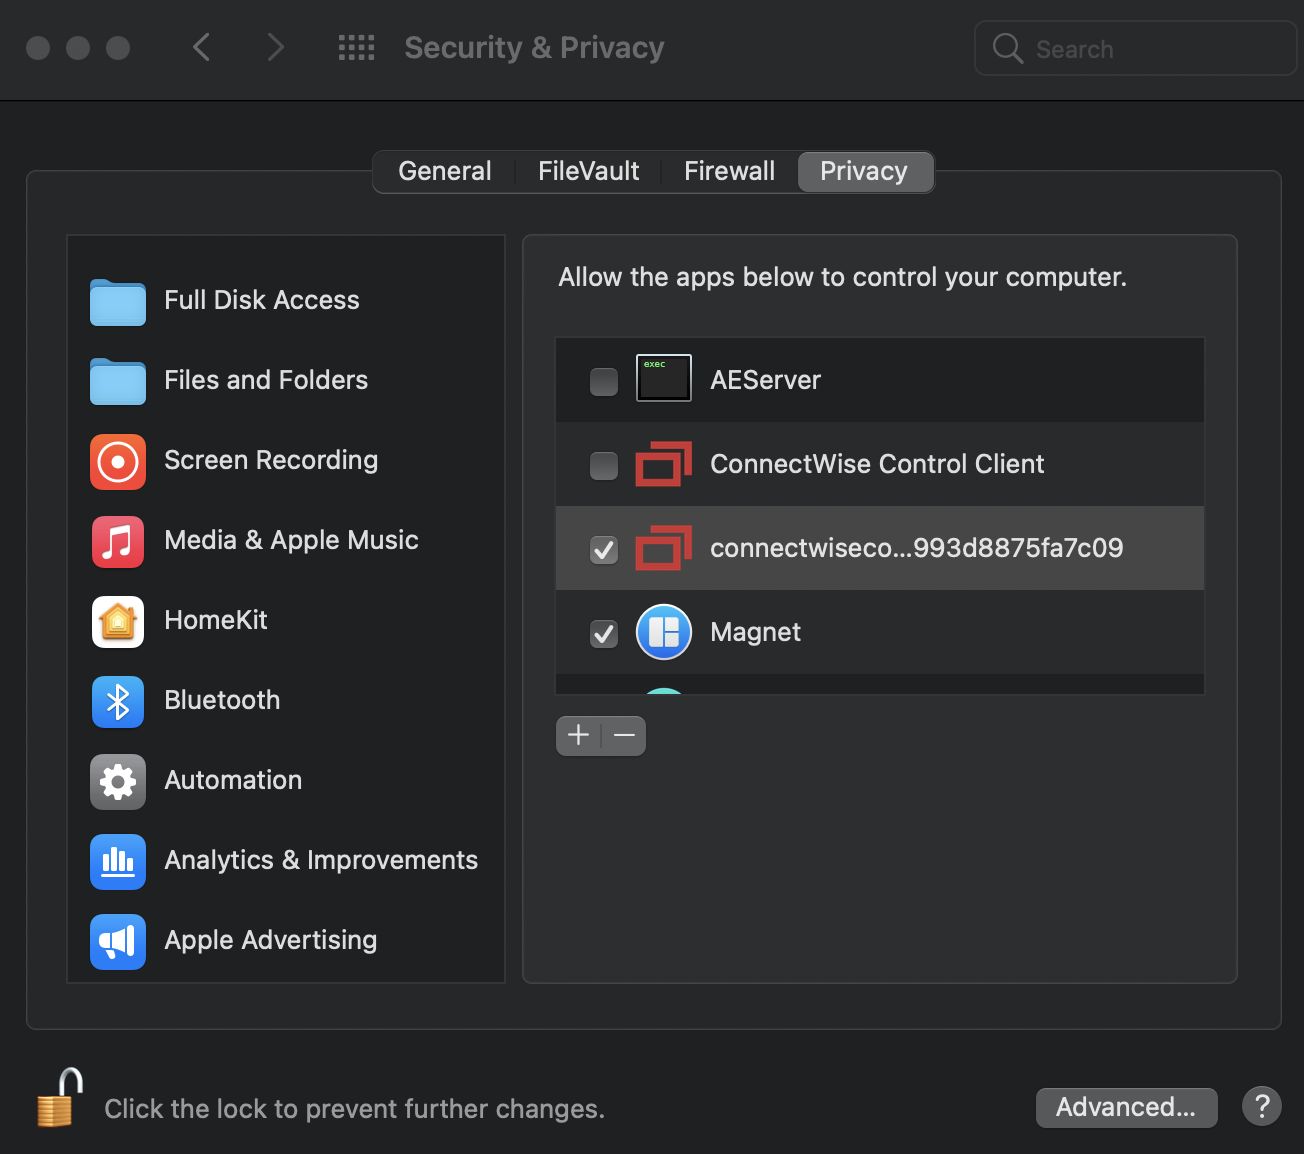Remove the selected app with minus button
Screen dimensions: 1304x1154
point(624,736)
